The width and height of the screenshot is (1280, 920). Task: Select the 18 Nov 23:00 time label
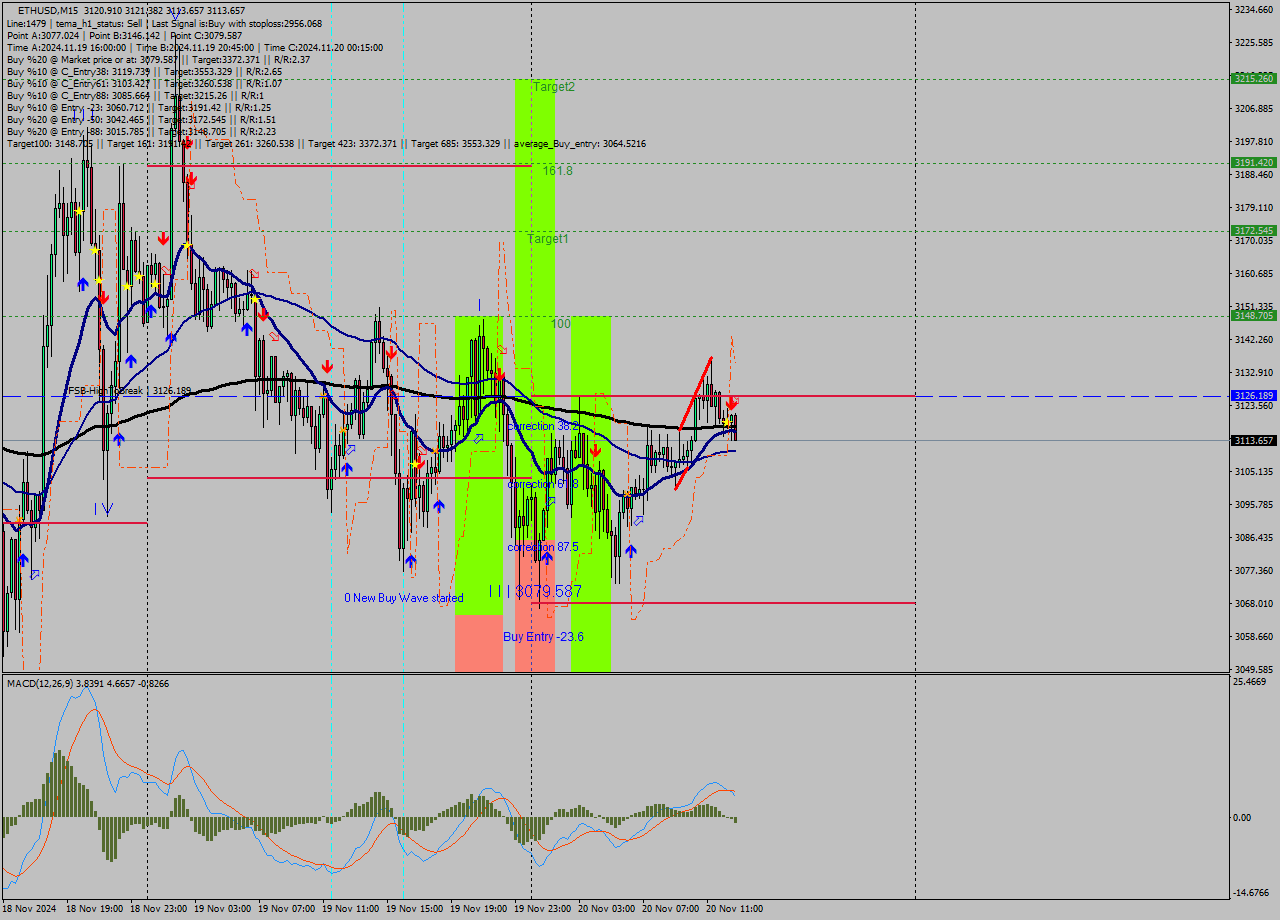point(159,909)
